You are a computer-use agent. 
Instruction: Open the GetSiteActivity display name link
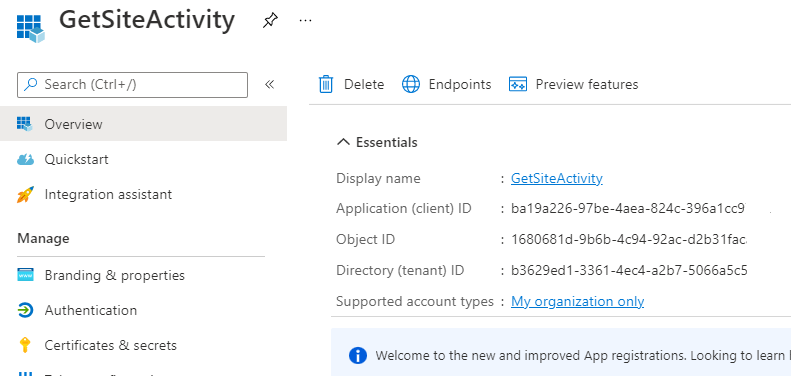557,178
